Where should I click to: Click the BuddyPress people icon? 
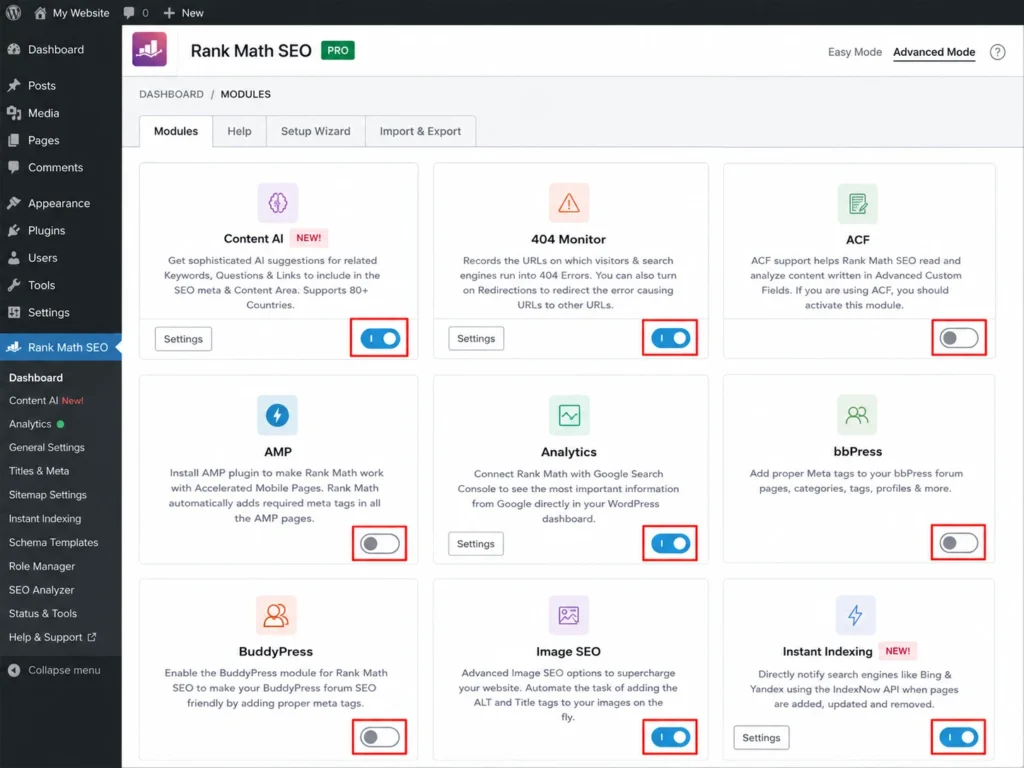click(x=276, y=615)
